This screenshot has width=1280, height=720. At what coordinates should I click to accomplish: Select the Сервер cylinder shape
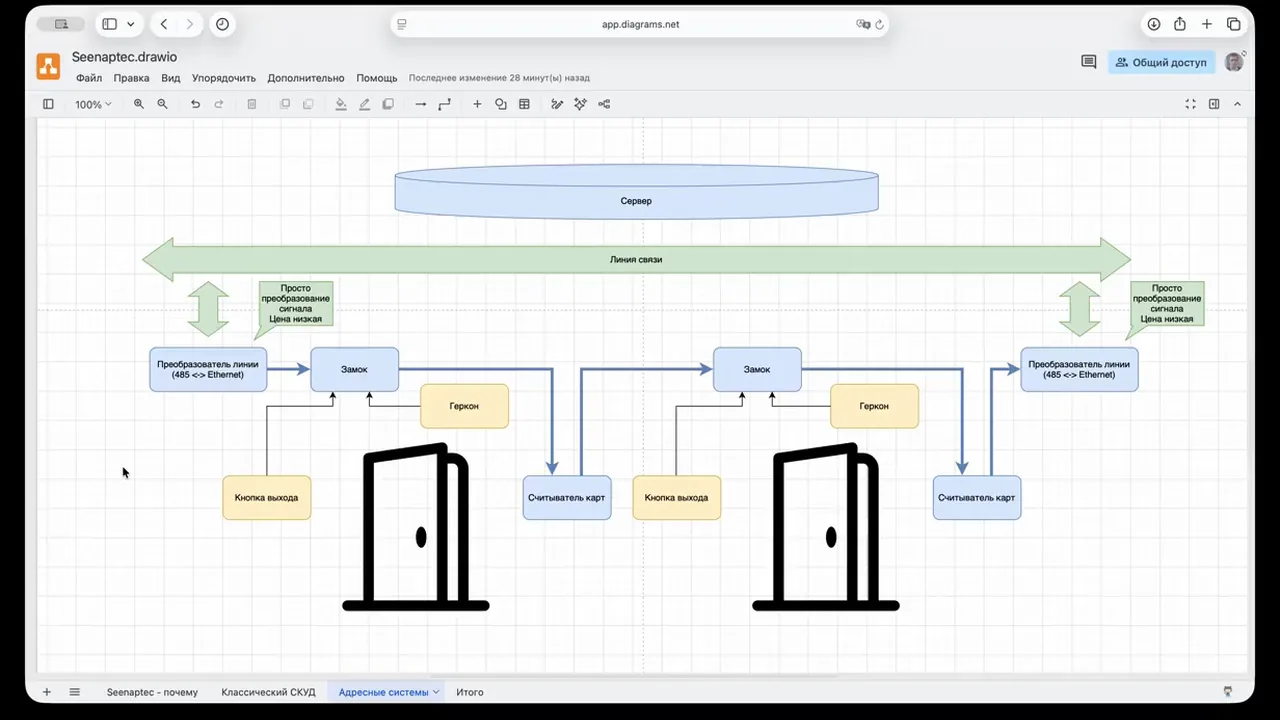[636, 191]
